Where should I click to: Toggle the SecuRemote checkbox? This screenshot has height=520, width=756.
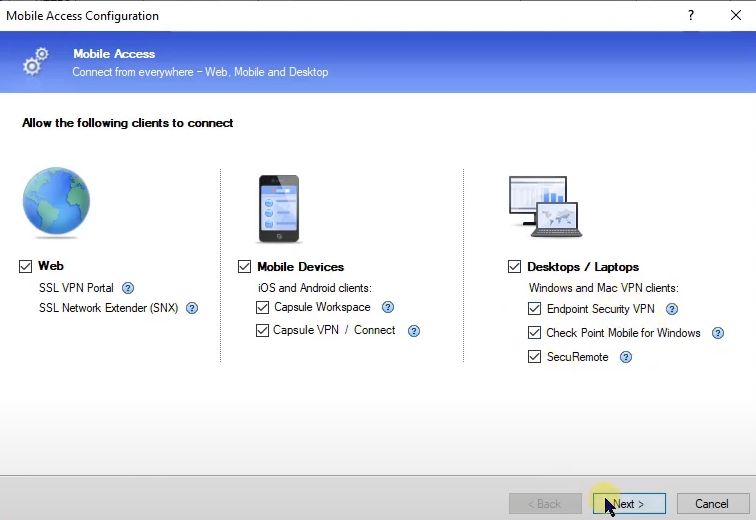coord(534,357)
